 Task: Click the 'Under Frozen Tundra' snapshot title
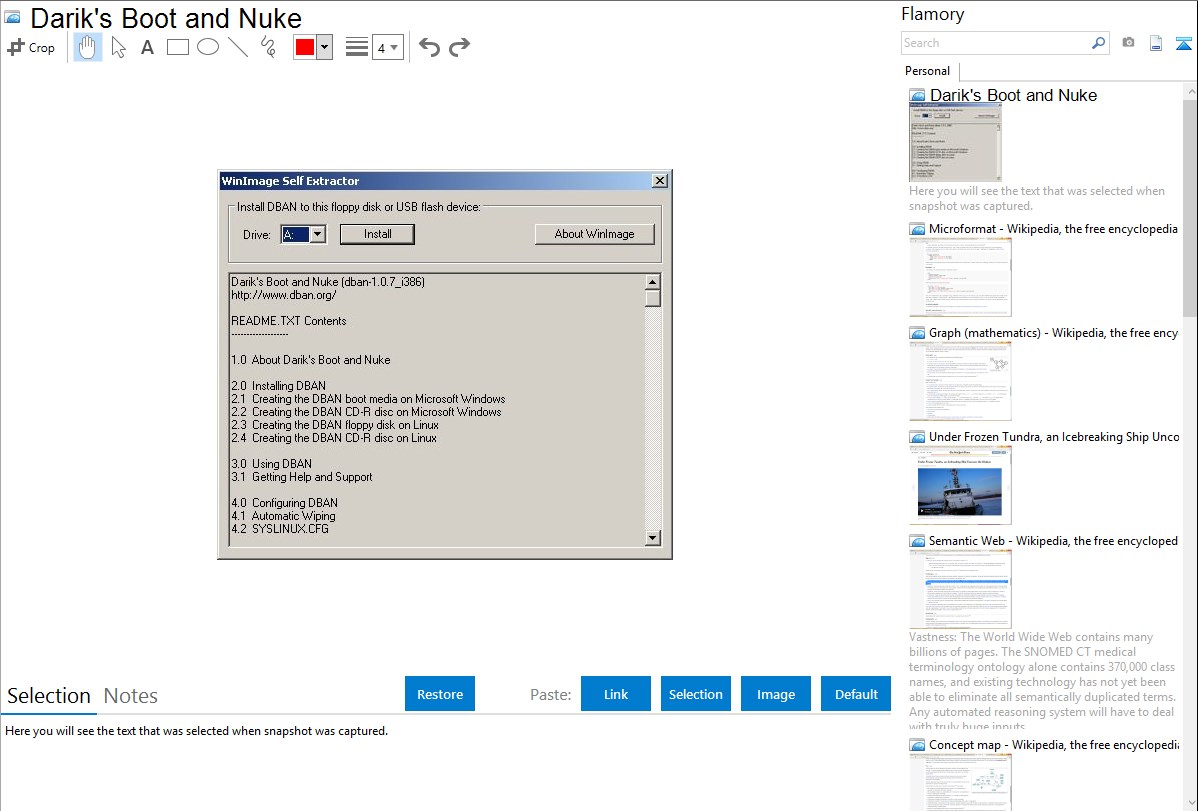[1054, 436]
